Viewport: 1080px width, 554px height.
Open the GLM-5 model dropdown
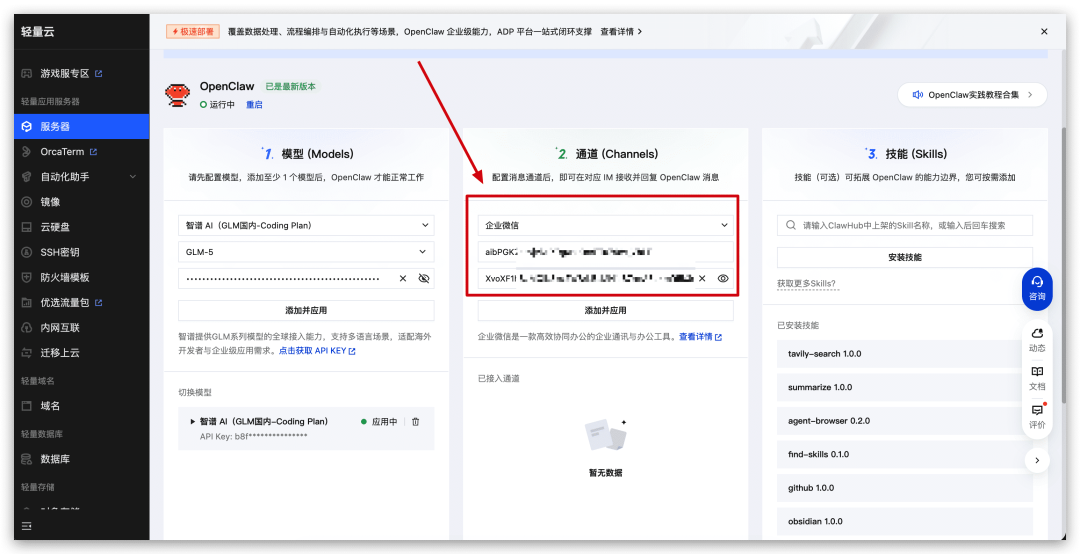(x=306, y=252)
